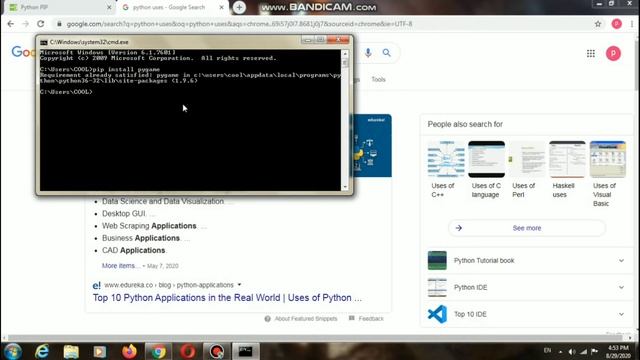This screenshot has width=640, height=360.
Task: Open the Uses of C language thumbnail
Action: [487, 159]
